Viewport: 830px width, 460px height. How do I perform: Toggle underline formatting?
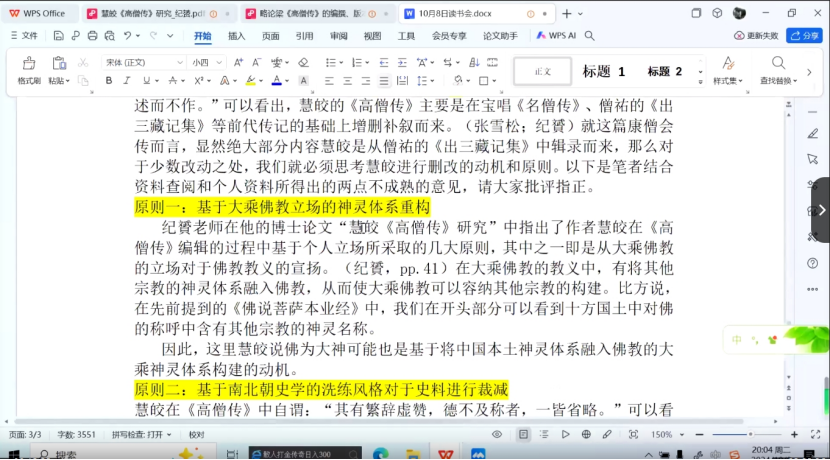click(146, 81)
